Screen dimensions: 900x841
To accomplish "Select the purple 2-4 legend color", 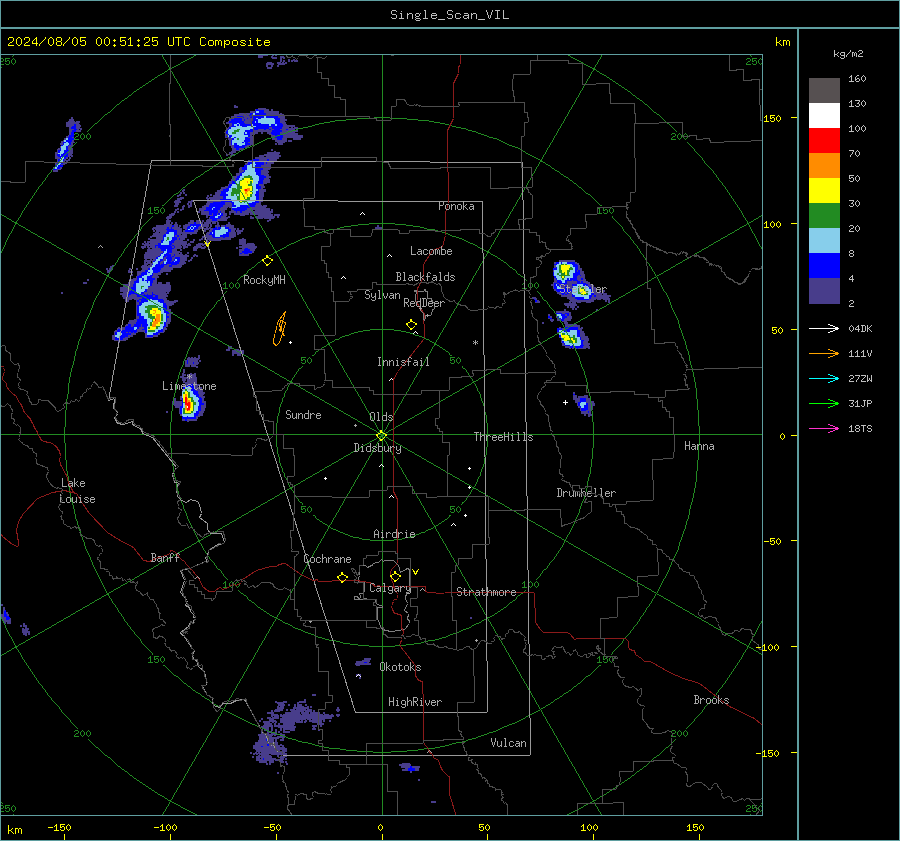I will 824,290.
